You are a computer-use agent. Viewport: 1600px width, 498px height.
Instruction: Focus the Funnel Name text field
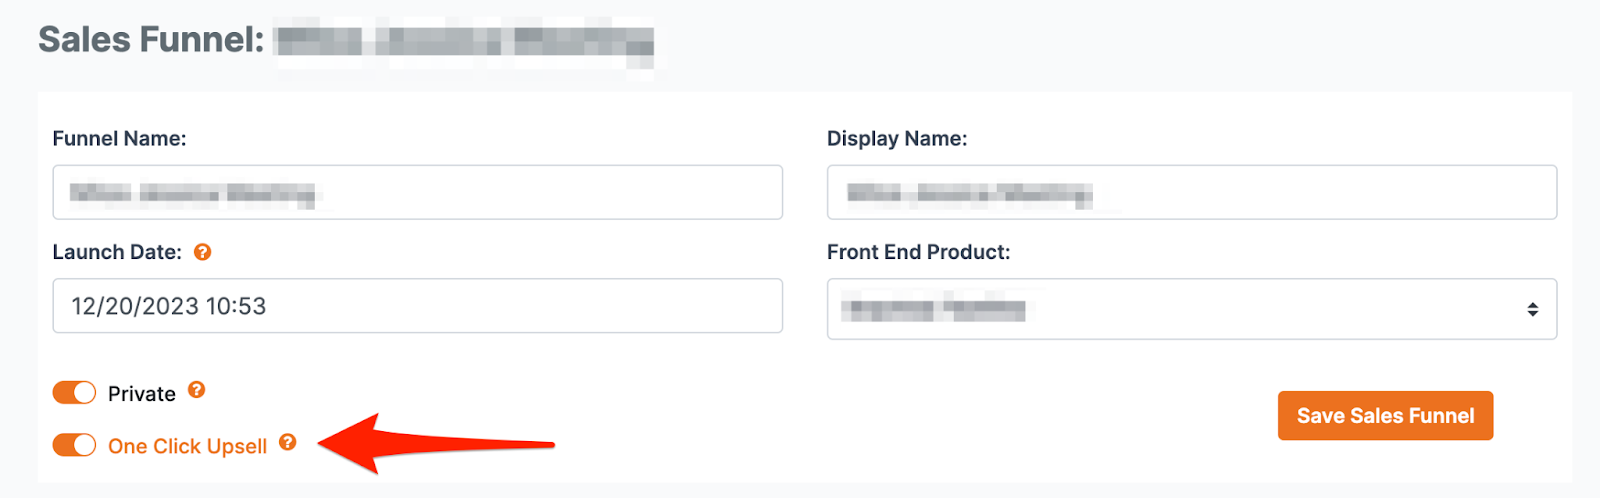click(417, 192)
